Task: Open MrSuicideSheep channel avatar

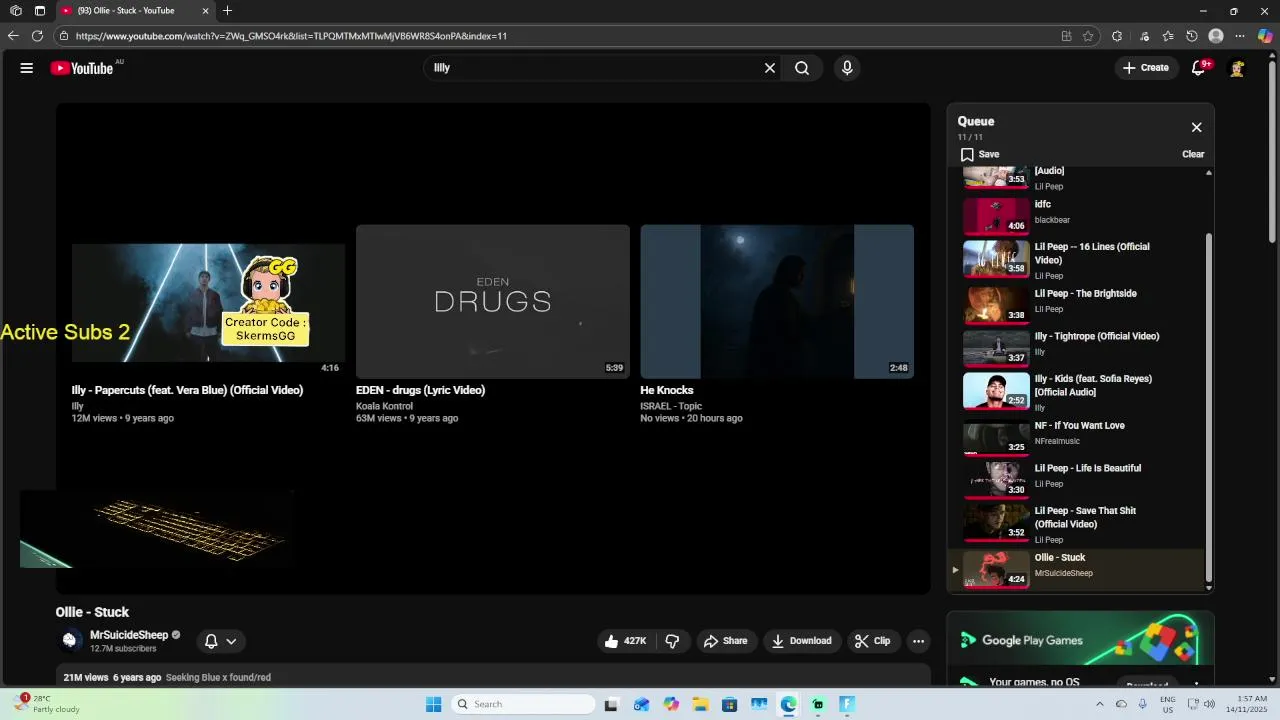Action: click(x=69, y=640)
